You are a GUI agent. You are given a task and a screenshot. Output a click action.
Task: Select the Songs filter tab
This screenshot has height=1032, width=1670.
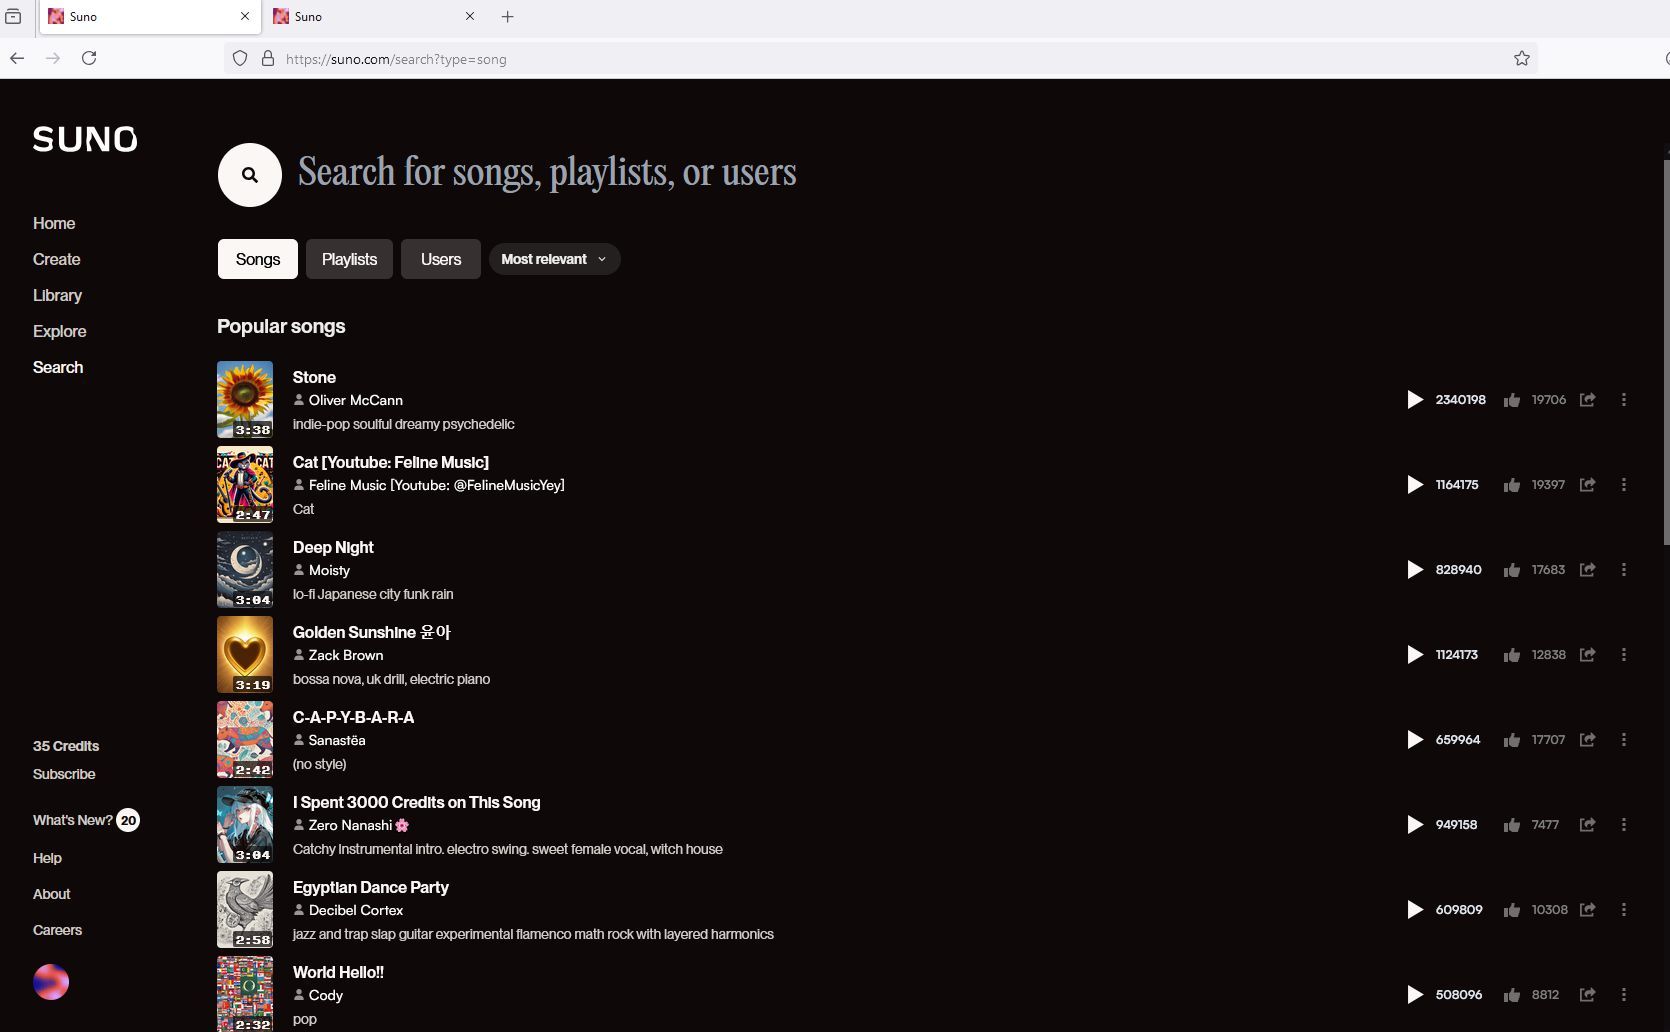click(x=258, y=259)
